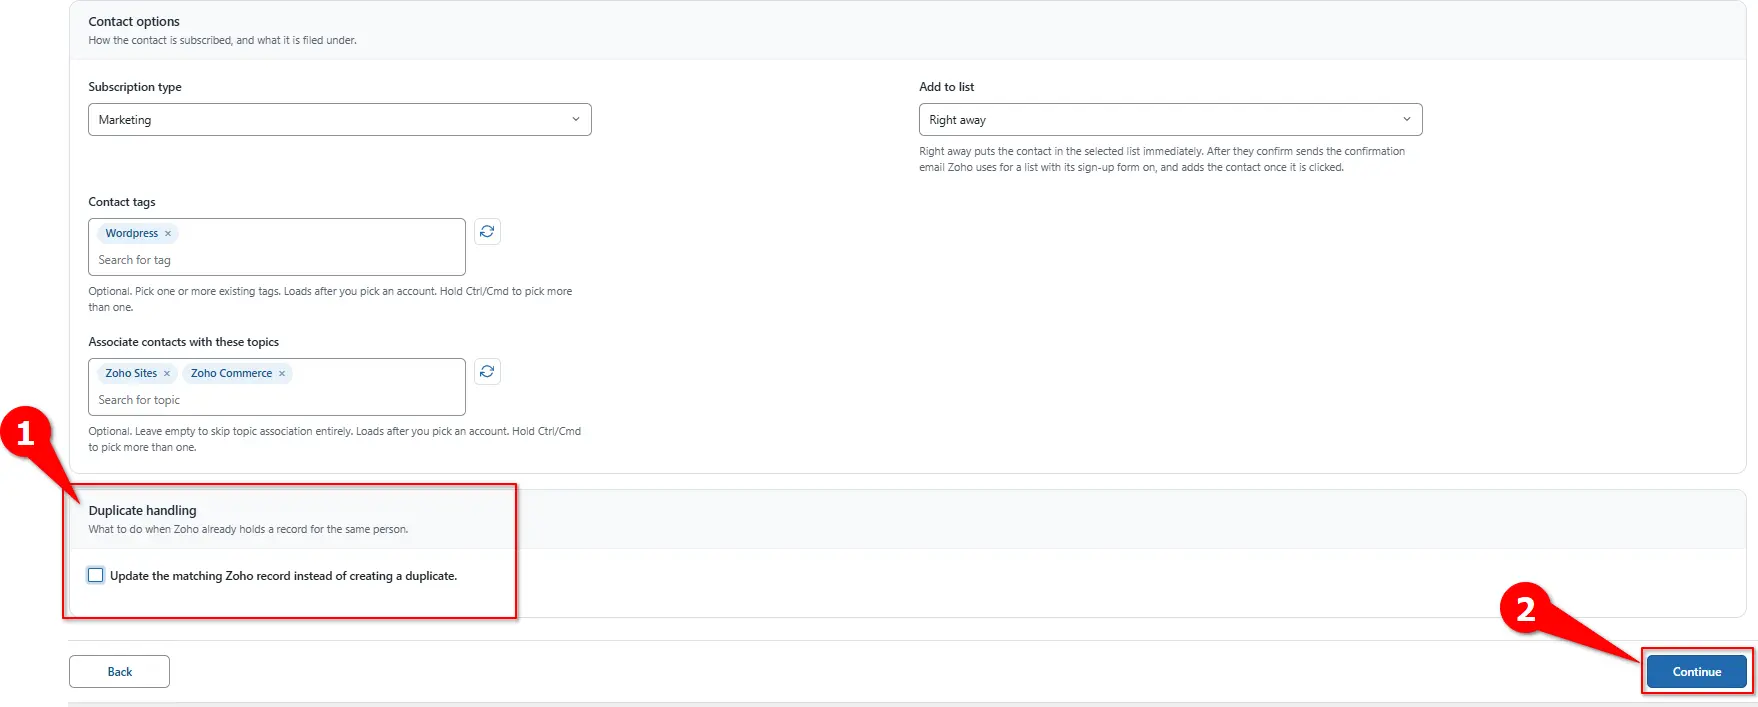Refresh the topics list
This screenshot has width=1758, height=707.
coord(487,372)
